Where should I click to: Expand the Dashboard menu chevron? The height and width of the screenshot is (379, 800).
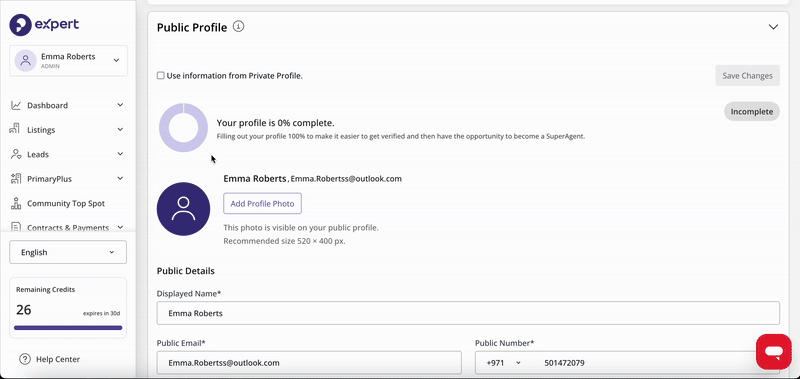pyautogui.click(x=120, y=105)
